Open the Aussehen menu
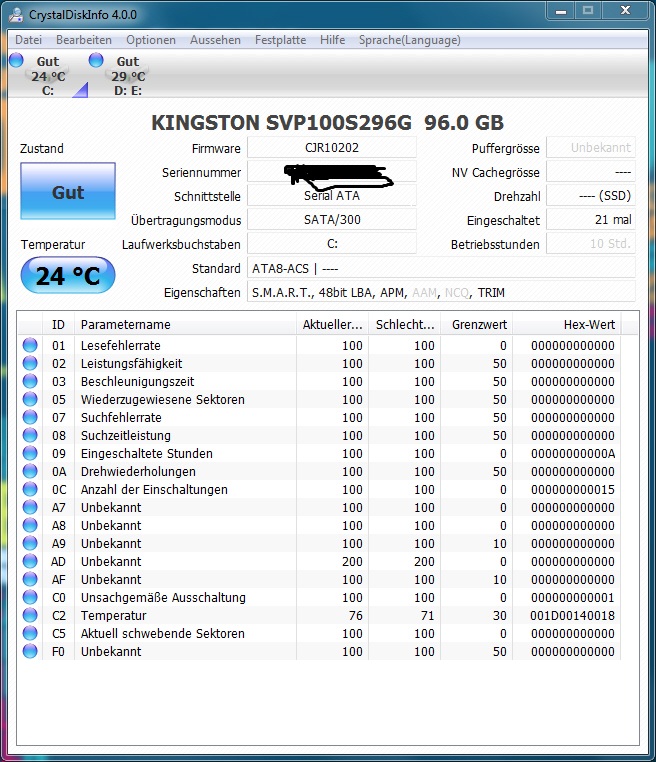 tap(215, 40)
